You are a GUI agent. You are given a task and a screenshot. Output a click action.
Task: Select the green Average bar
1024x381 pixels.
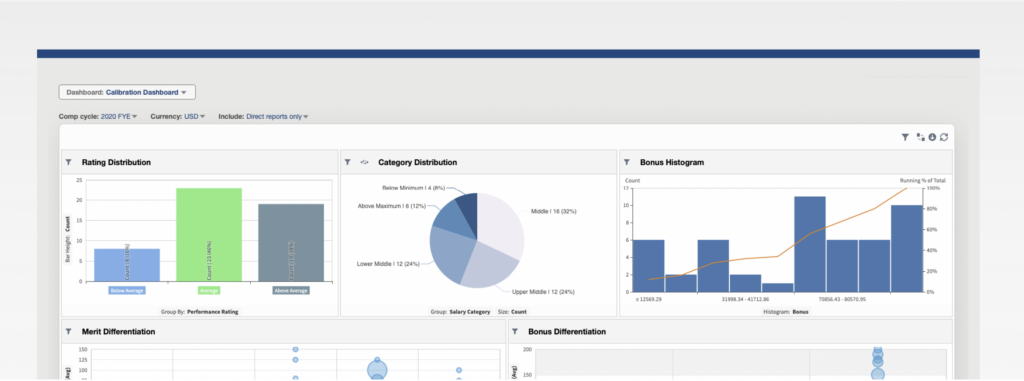point(209,235)
